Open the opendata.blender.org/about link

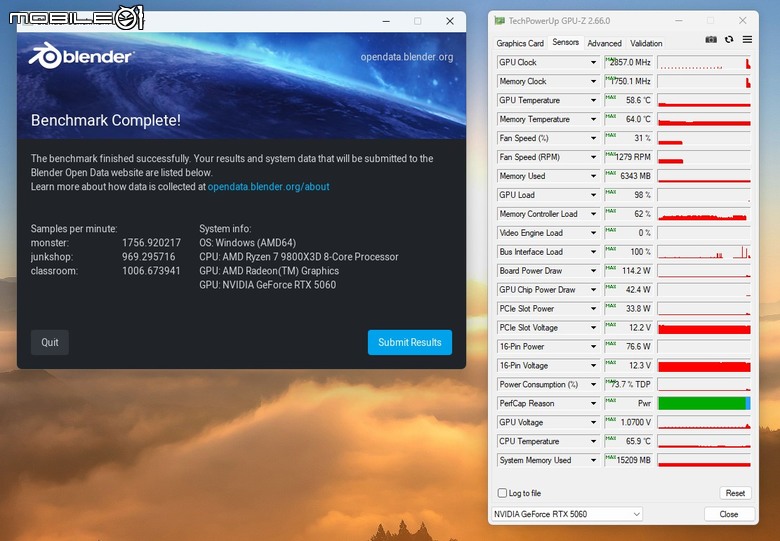point(269,186)
